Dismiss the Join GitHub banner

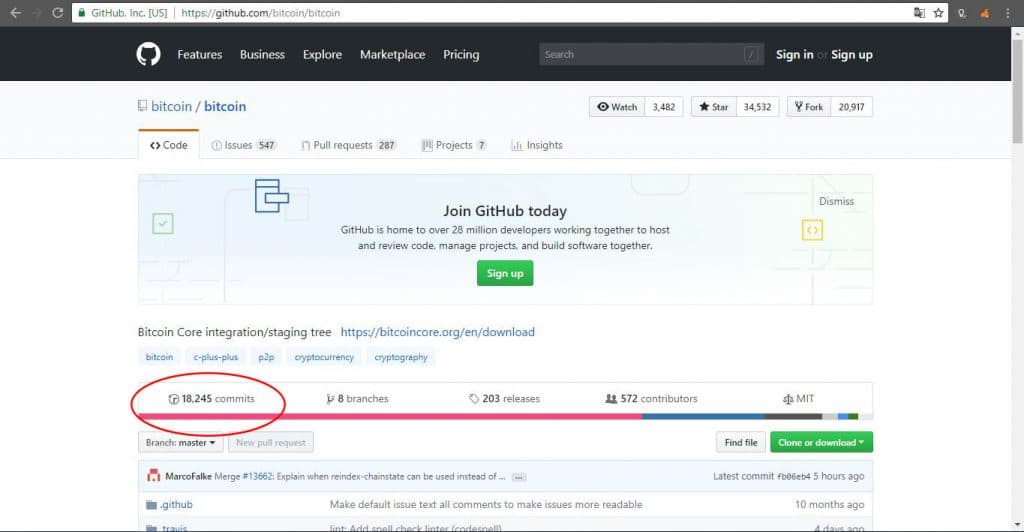(837, 201)
